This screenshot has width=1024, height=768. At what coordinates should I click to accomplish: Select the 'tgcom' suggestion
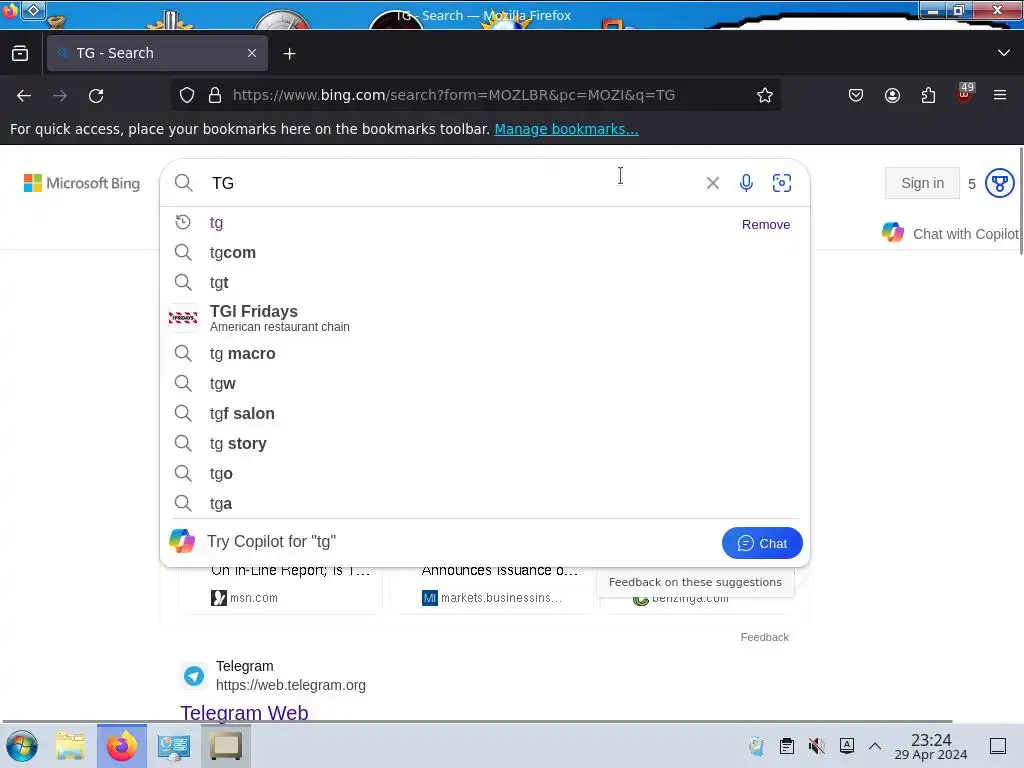tap(485, 253)
